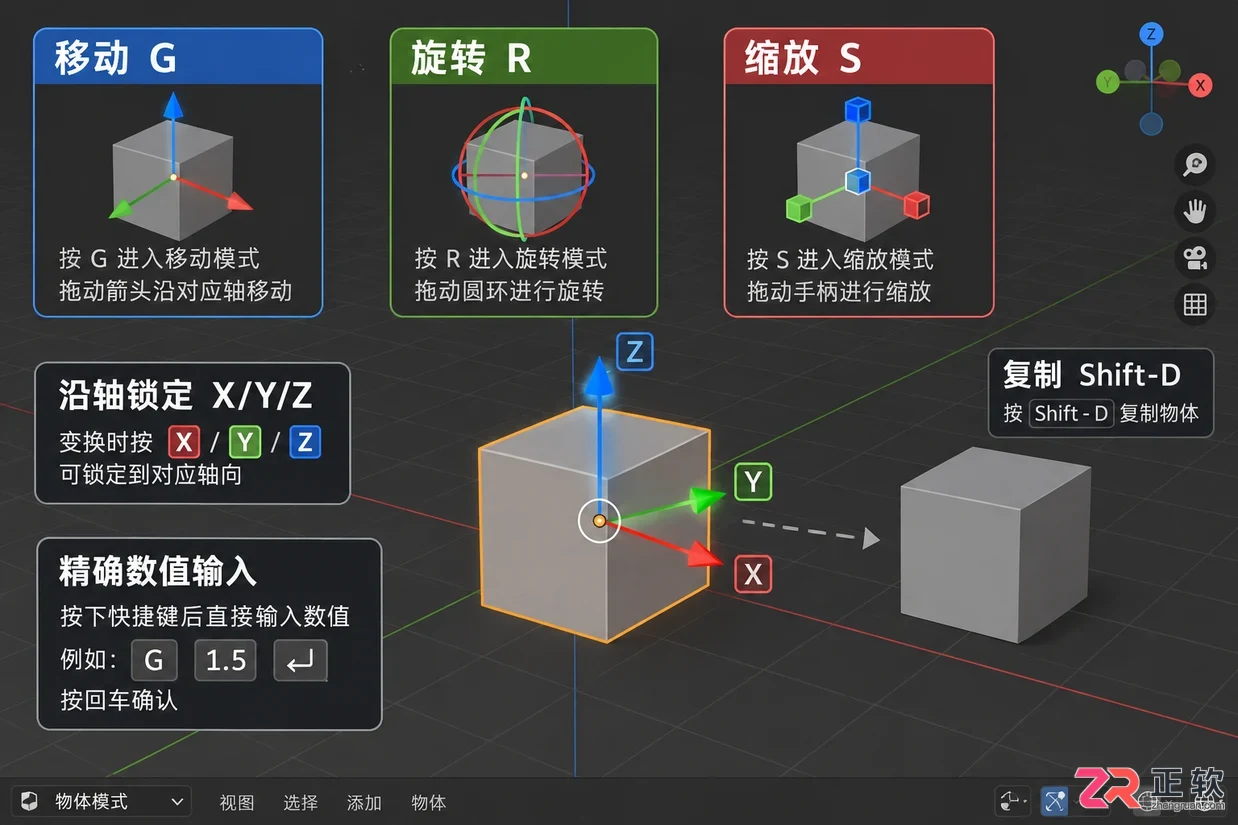Viewport: 1238px width, 825px height.
Task: Open the 添加 menu
Action: tap(364, 802)
